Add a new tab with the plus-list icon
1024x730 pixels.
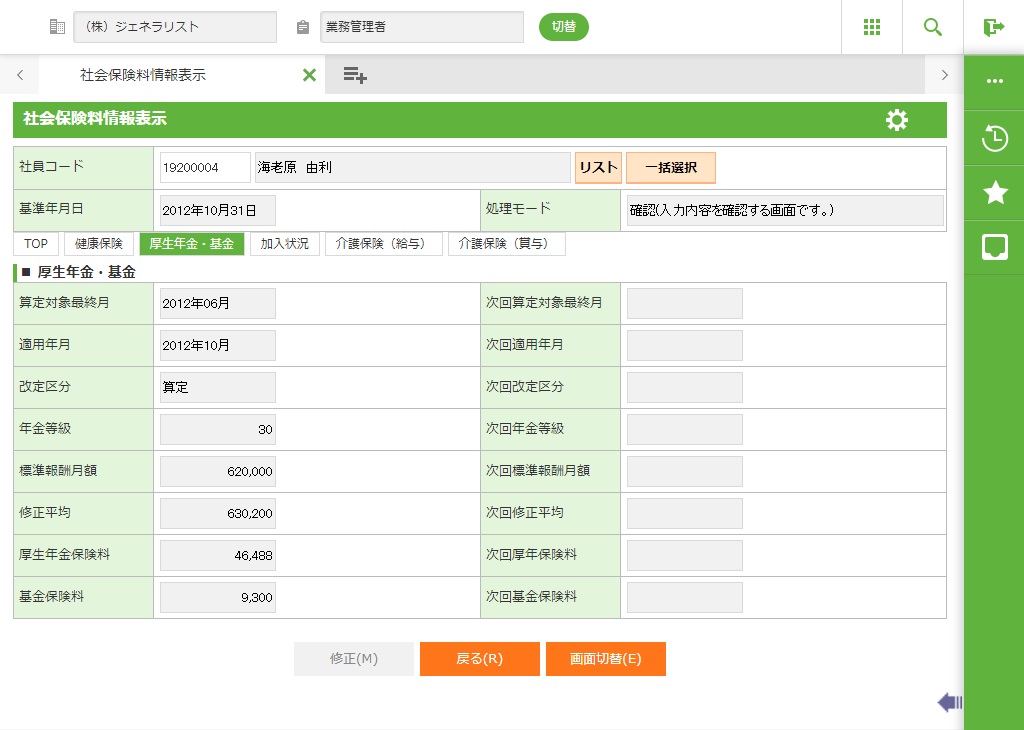pyautogui.click(x=355, y=75)
